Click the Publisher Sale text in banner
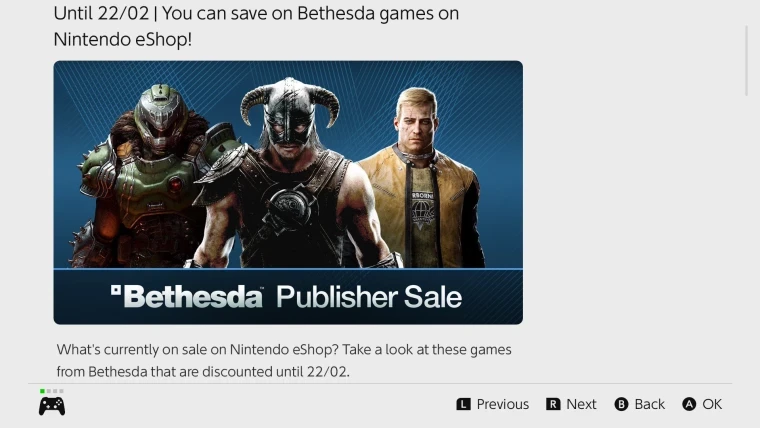This screenshot has height=428, width=760. (x=369, y=297)
